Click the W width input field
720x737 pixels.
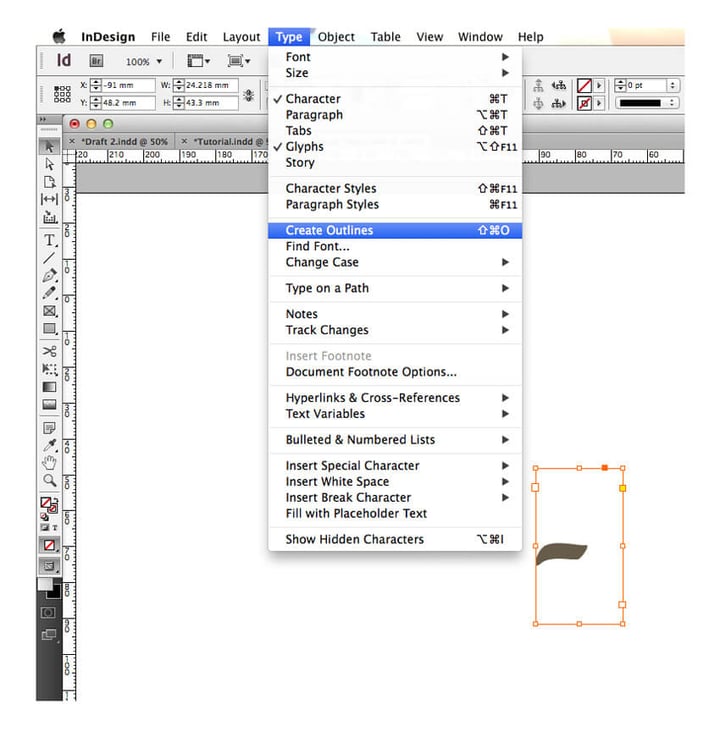point(211,85)
